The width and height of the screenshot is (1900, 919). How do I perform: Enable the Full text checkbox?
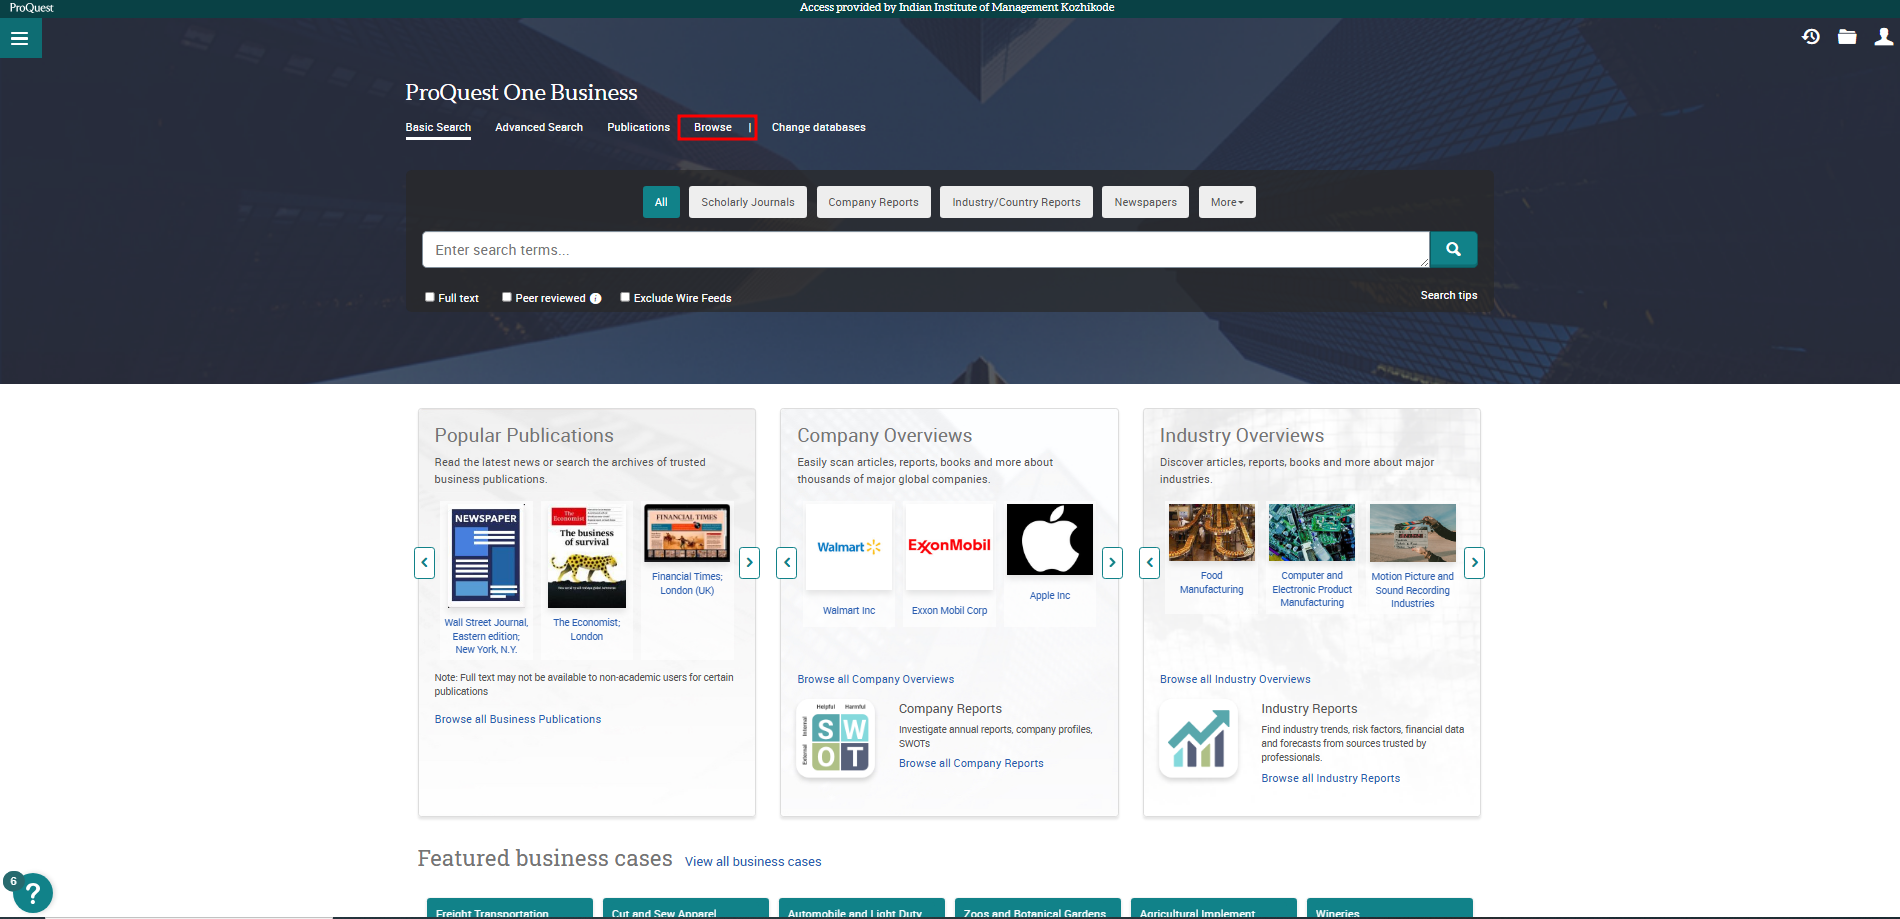[430, 297]
